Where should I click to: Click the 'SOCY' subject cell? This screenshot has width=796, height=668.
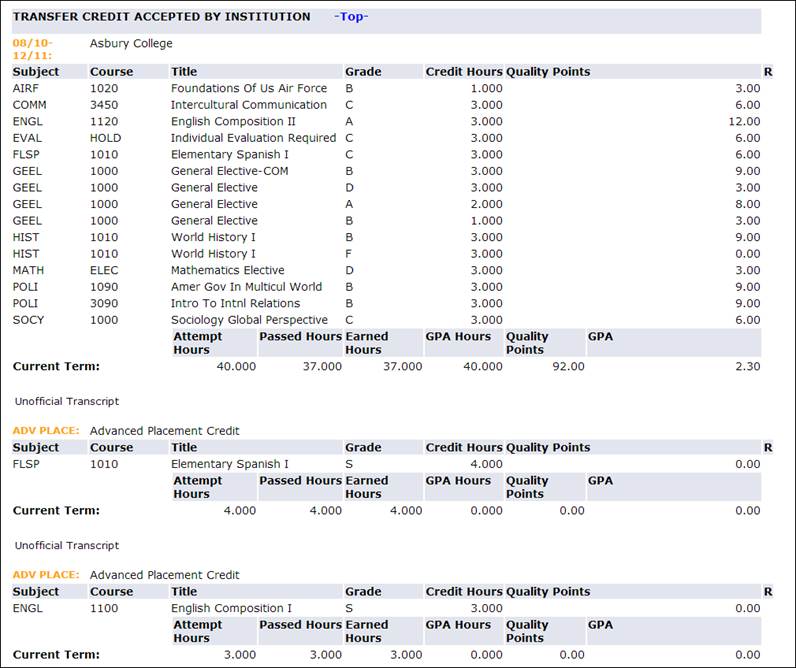coord(28,320)
